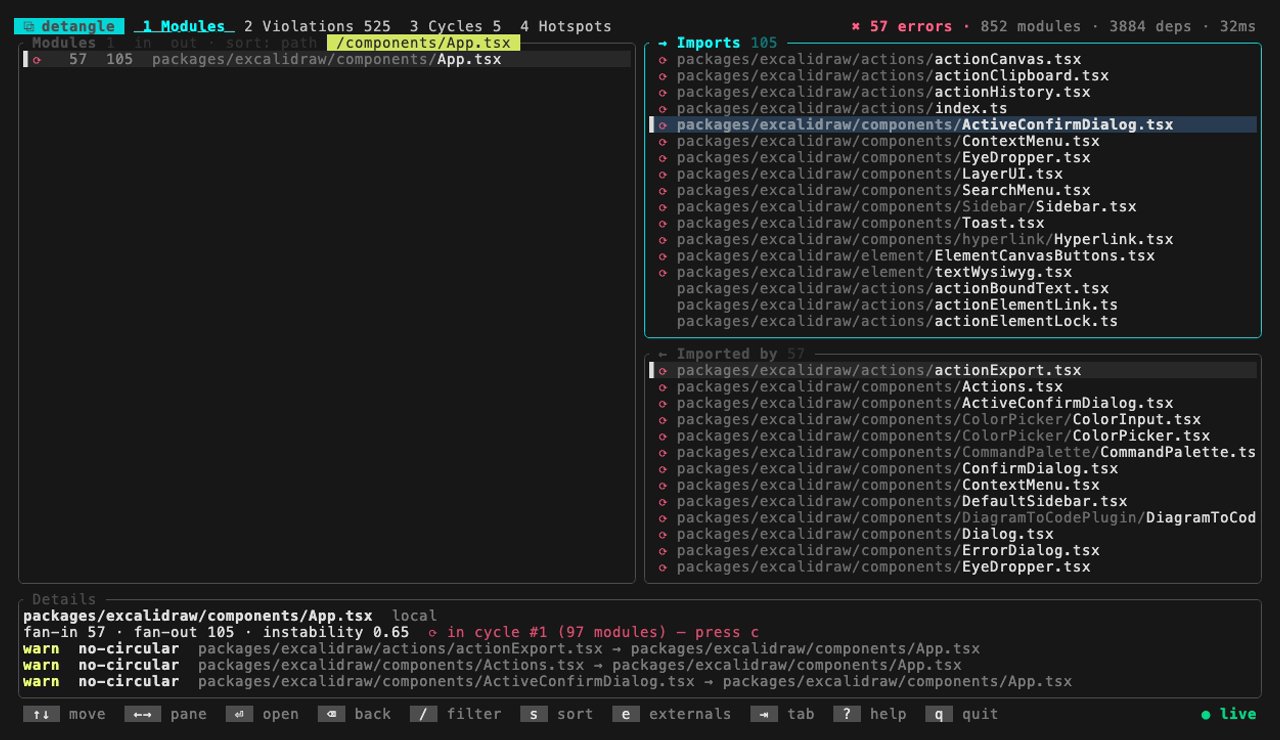The height and width of the screenshot is (740, 1280).
Task: Select ConfirmDialog.tsx row
Action: tap(953, 469)
